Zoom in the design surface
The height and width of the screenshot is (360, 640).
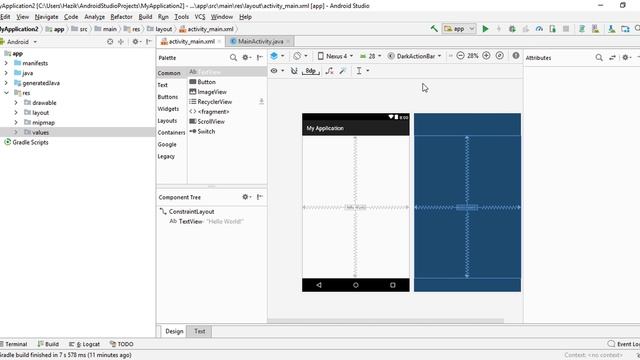pos(486,56)
